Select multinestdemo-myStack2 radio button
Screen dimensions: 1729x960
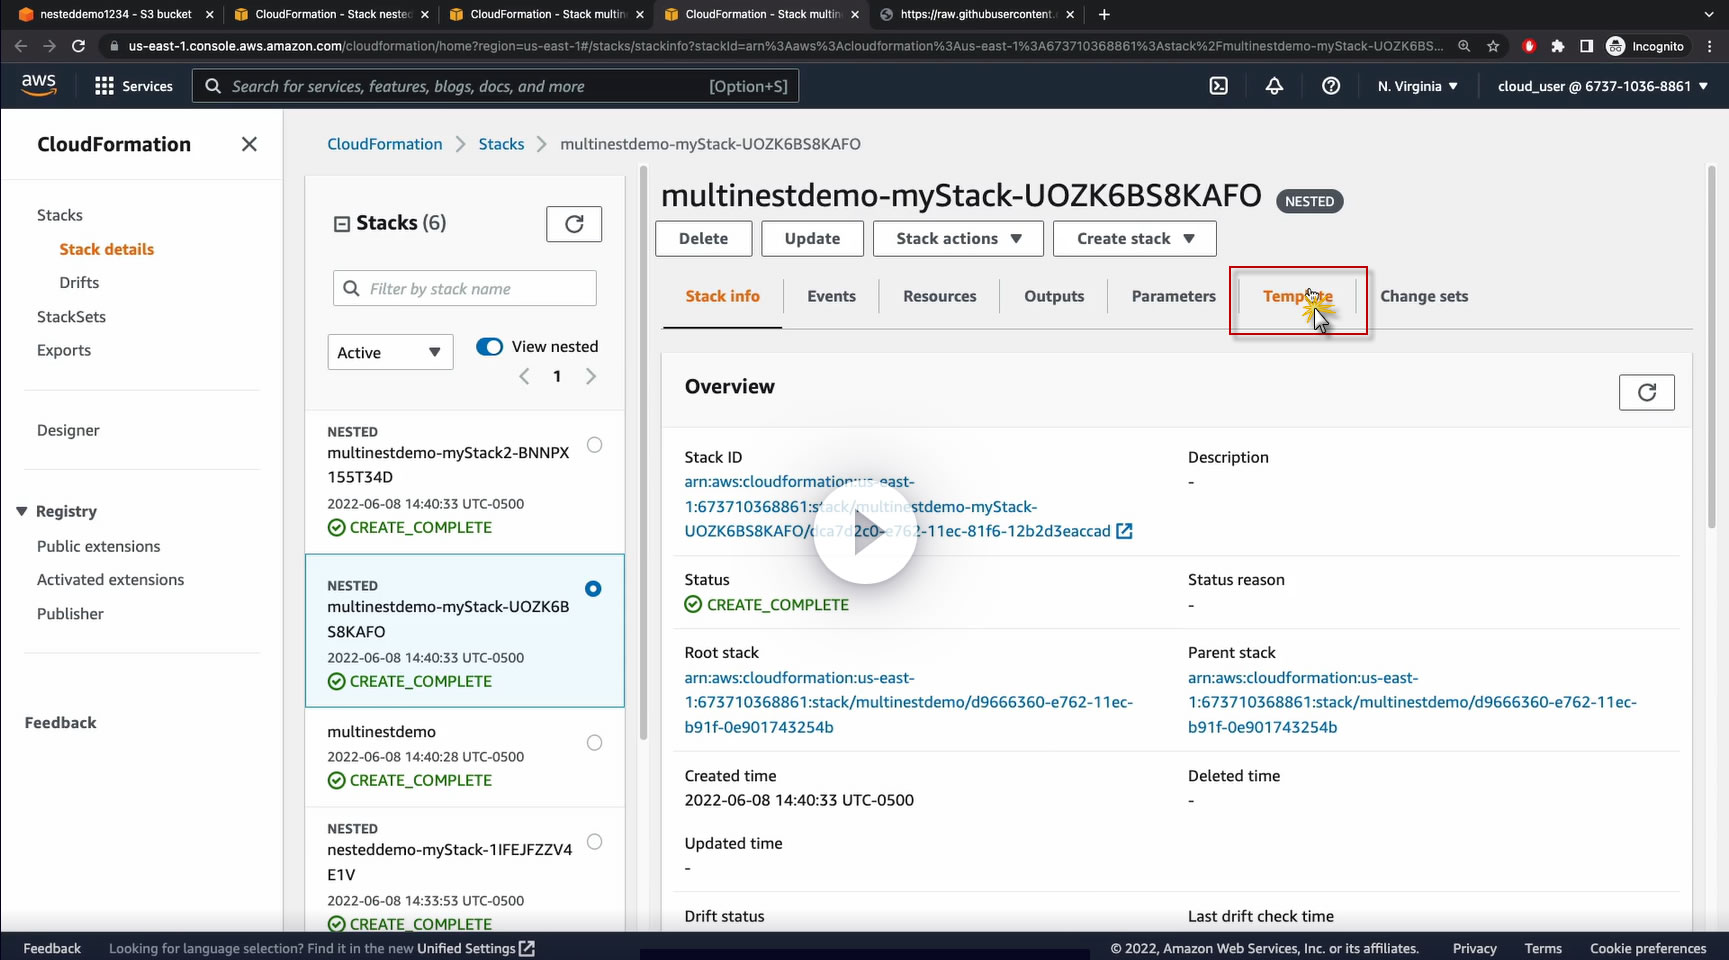594,445
